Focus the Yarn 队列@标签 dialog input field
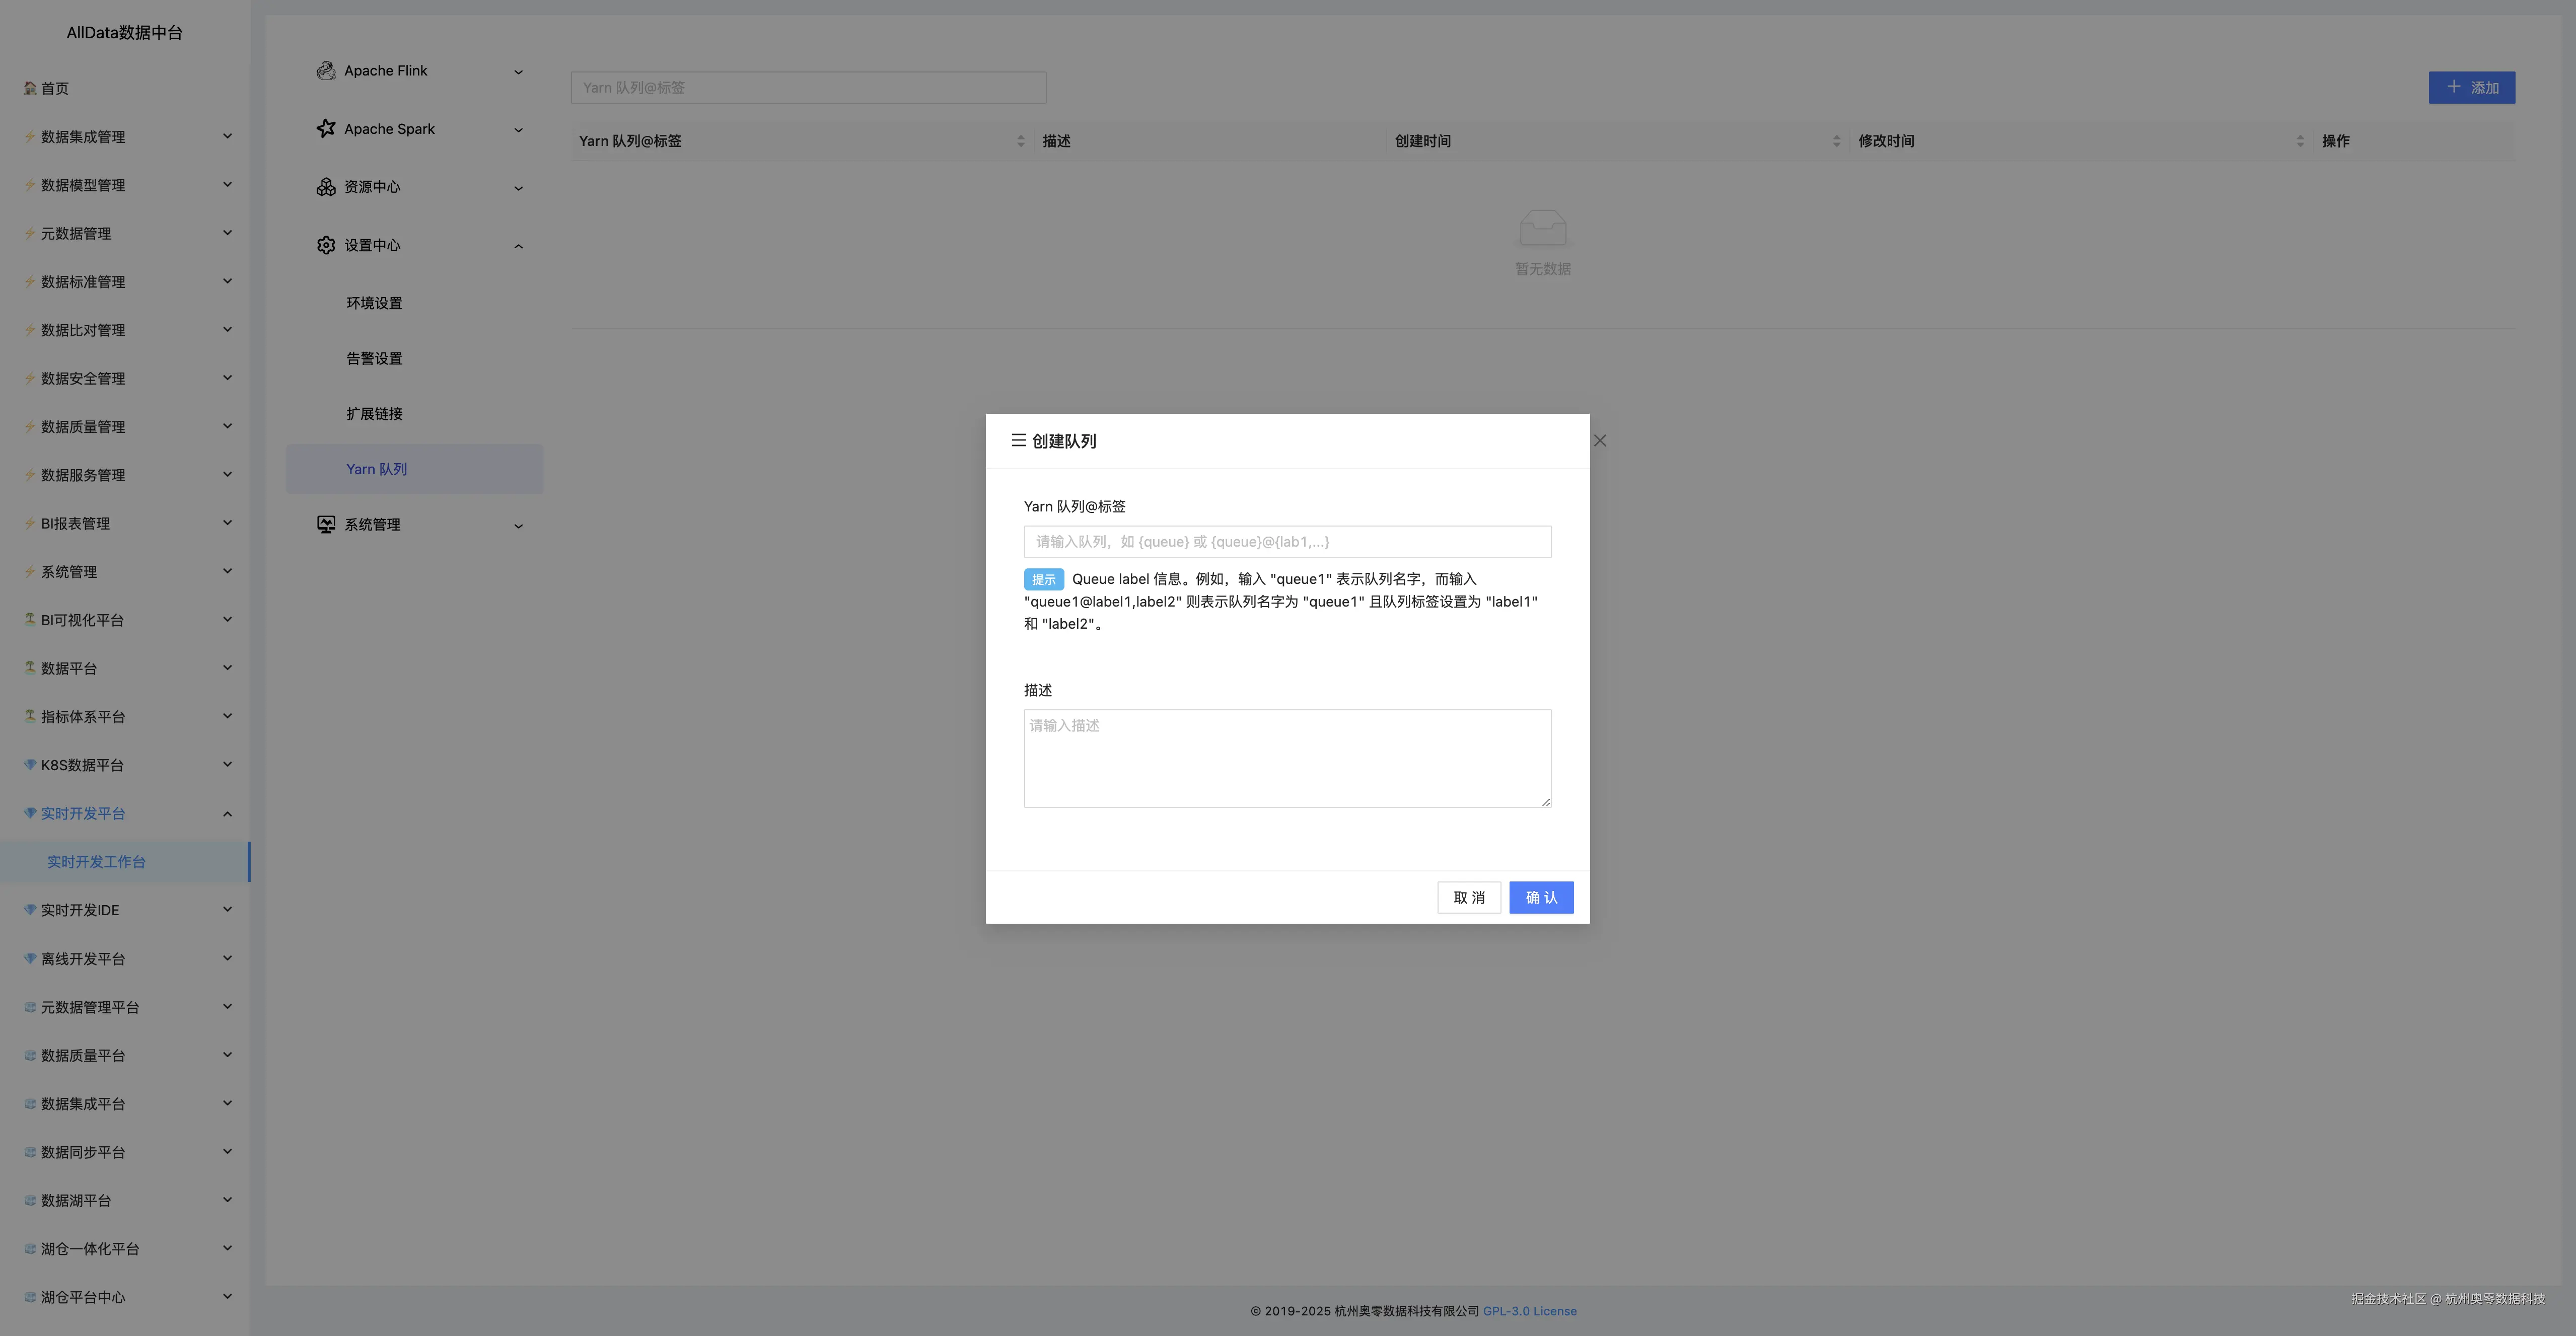This screenshot has width=2576, height=1336. click(x=1287, y=542)
